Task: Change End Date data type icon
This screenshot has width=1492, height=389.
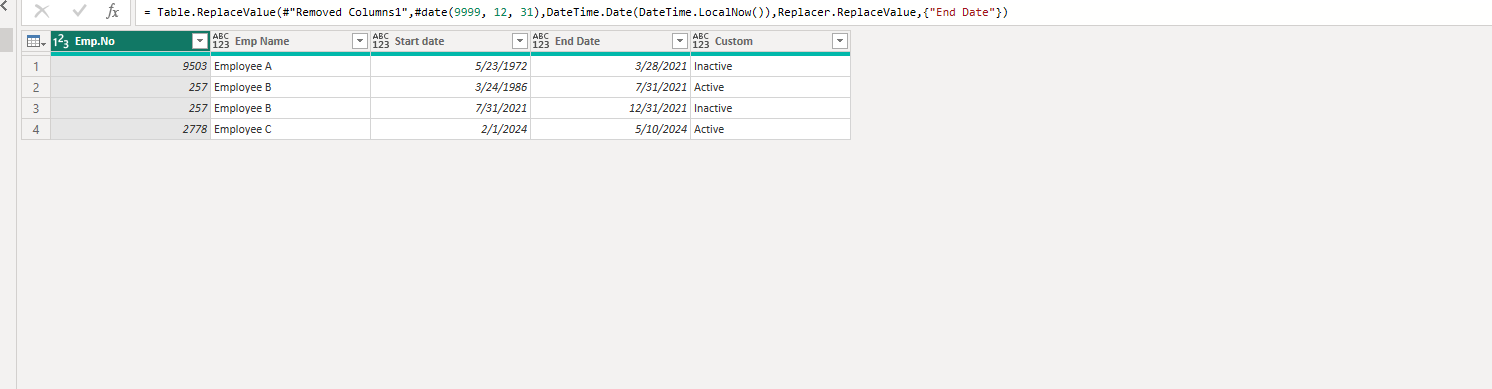Action: point(540,41)
